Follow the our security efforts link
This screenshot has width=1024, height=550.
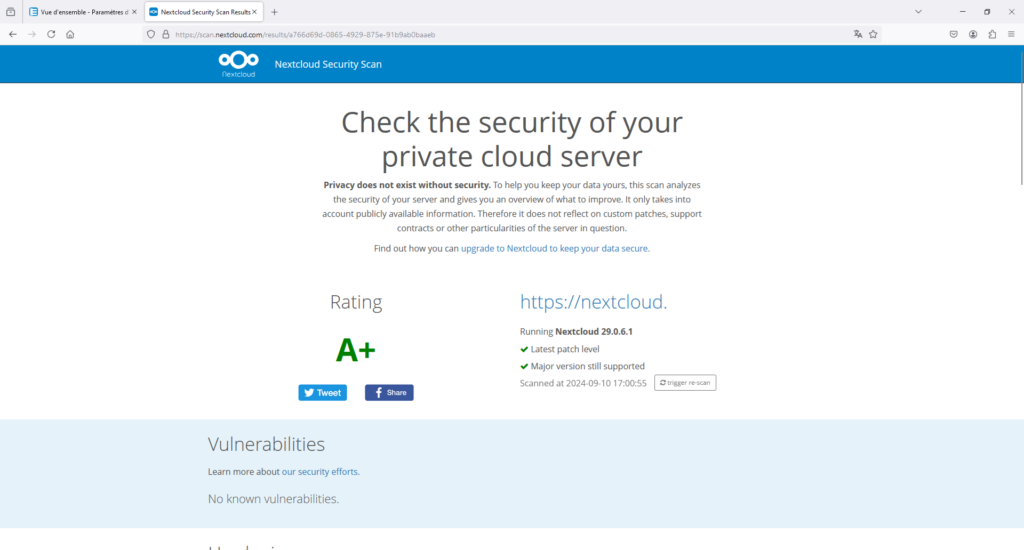coord(320,472)
